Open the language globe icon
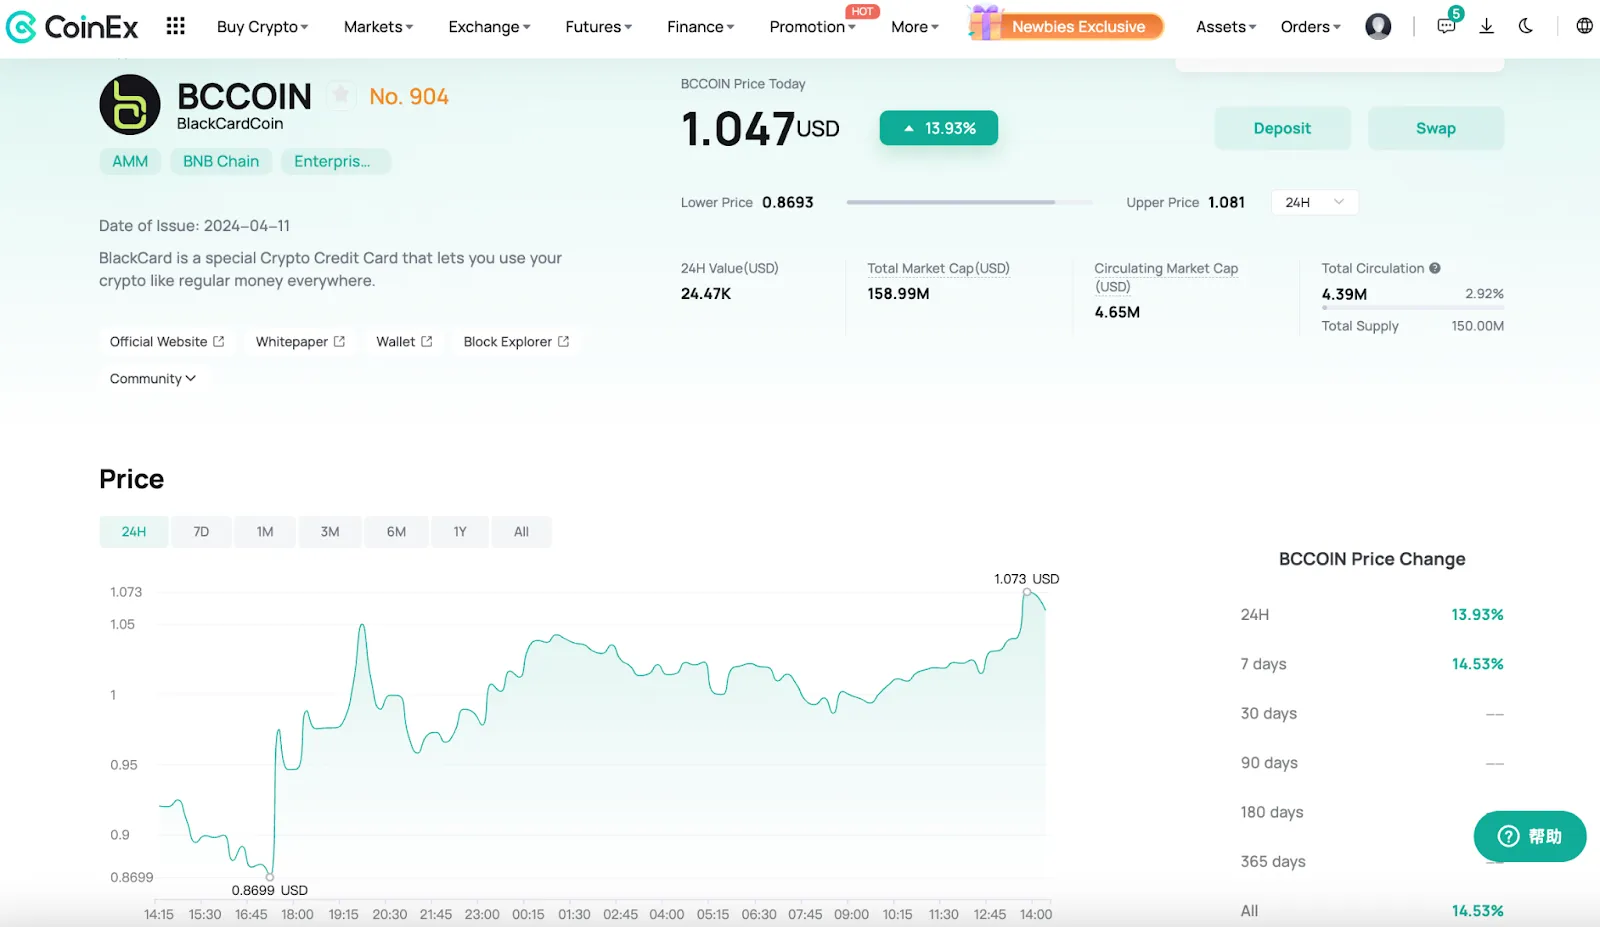This screenshot has height=927, width=1600. pos(1584,26)
